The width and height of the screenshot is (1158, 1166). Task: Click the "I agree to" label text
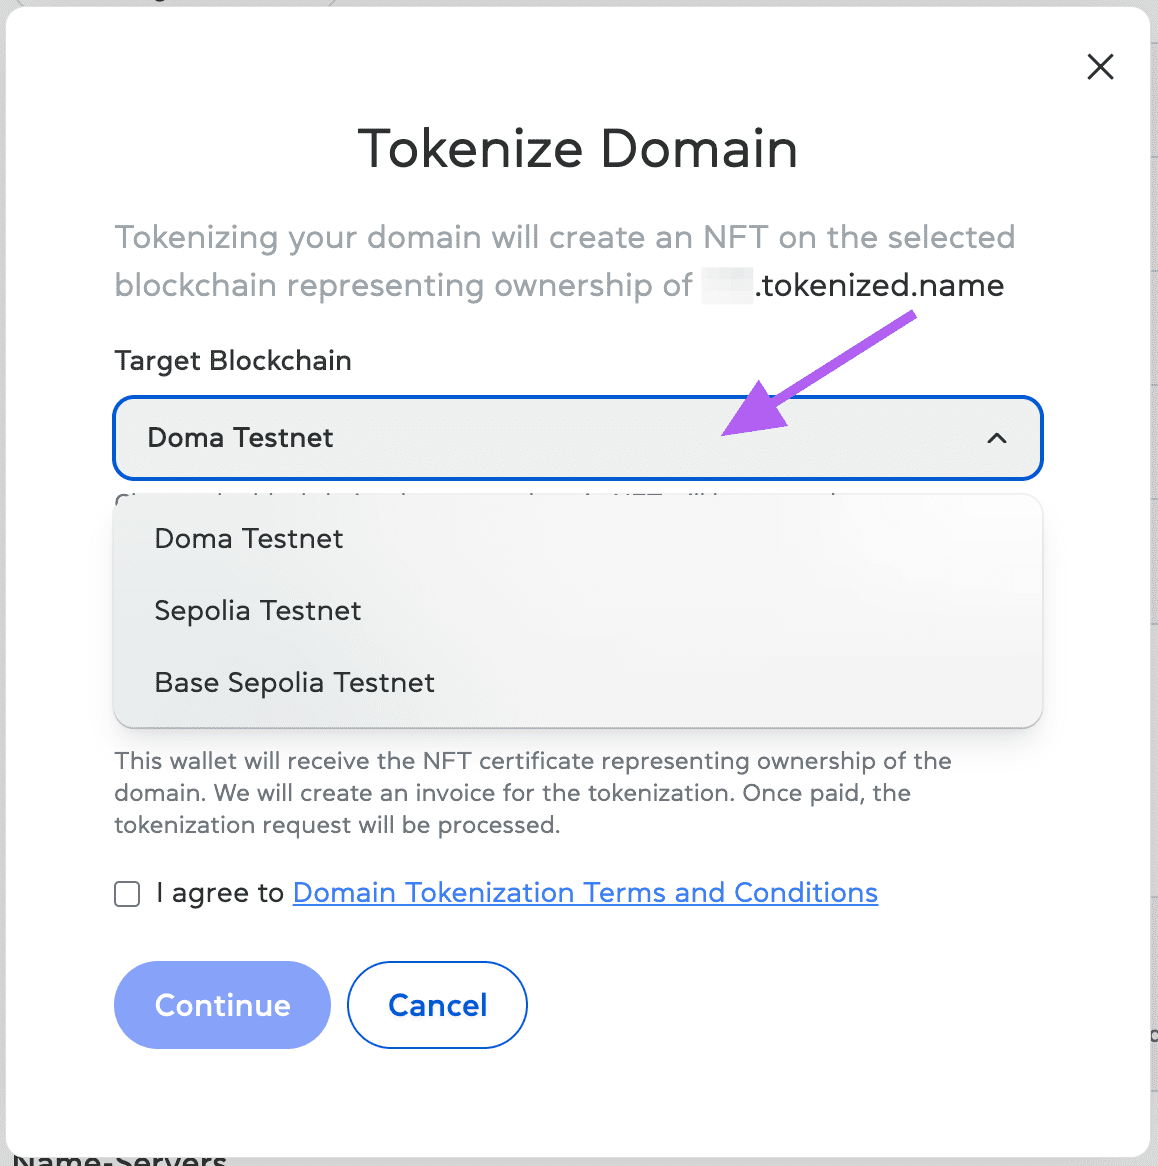tap(220, 893)
